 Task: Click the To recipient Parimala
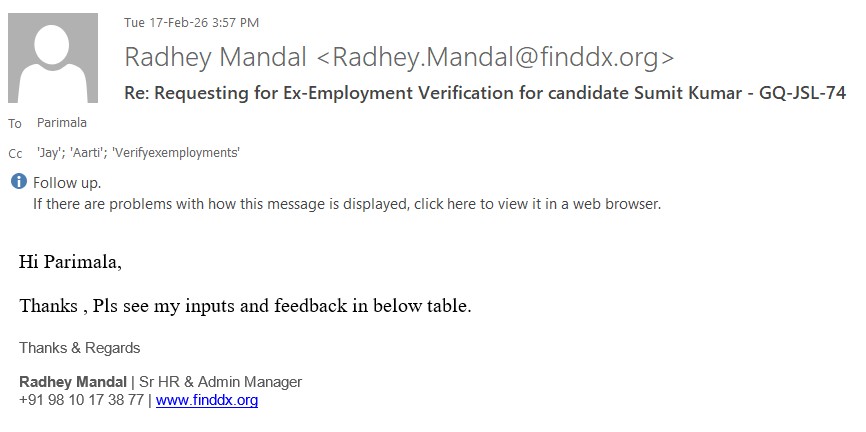coord(62,123)
